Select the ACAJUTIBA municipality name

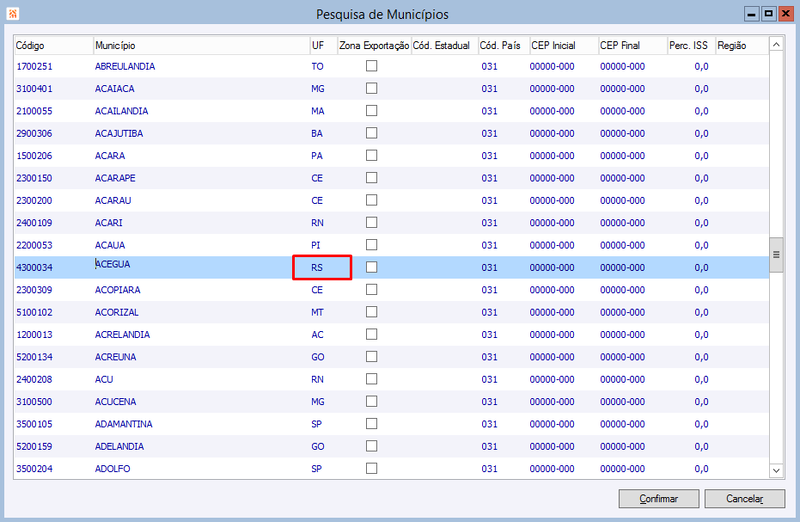click(x=119, y=134)
